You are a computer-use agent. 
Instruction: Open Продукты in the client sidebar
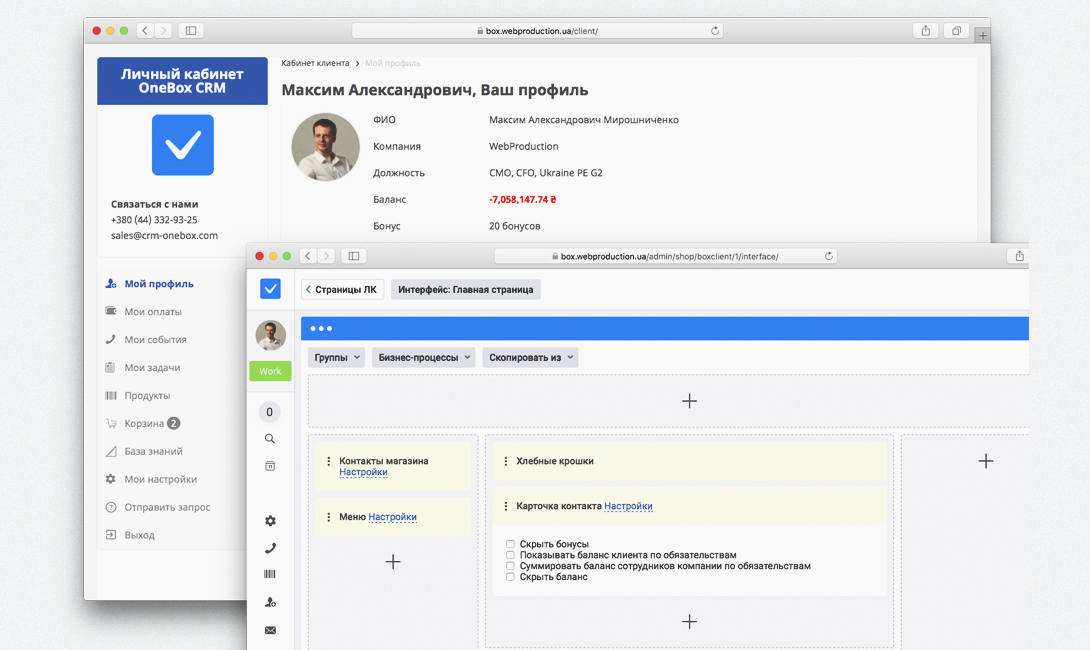pos(147,396)
